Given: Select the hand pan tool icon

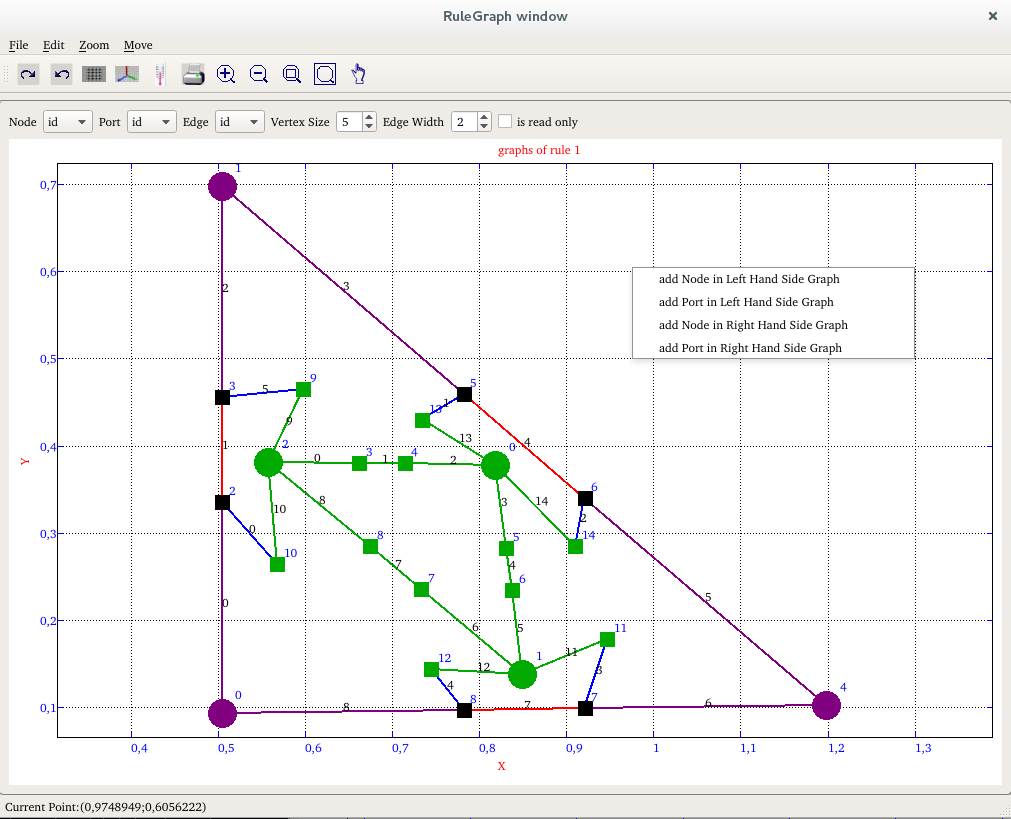Looking at the screenshot, I should (x=359, y=74).
